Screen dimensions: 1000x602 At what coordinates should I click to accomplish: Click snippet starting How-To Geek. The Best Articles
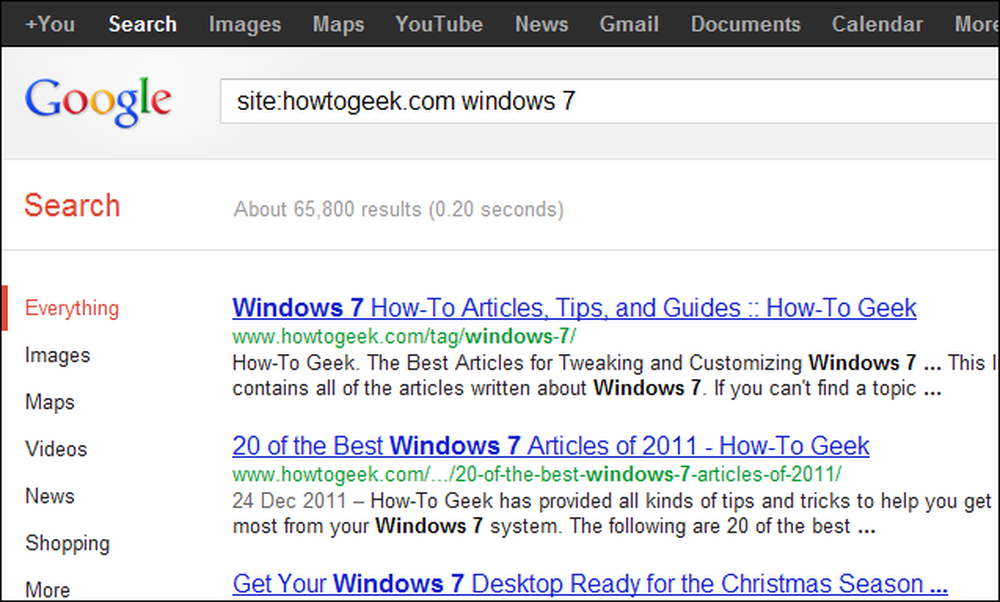coord(615,376)
